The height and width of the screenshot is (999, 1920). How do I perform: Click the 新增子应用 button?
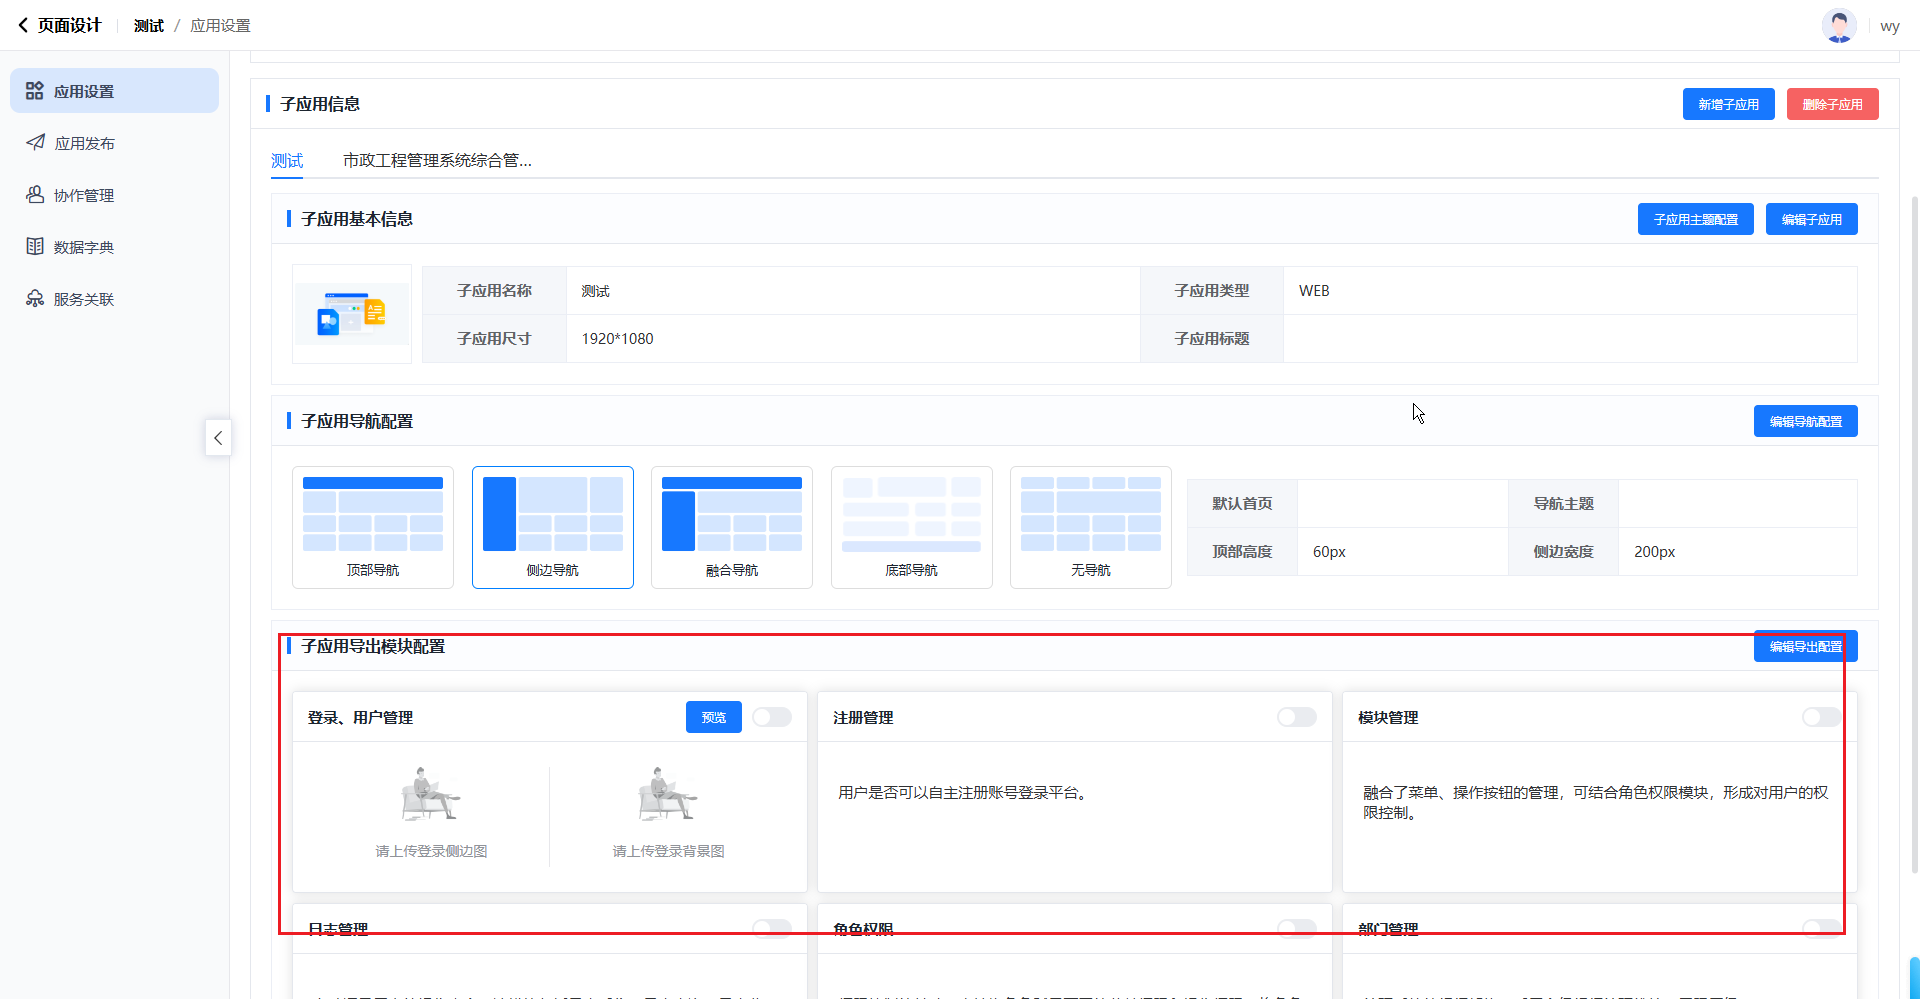click(x=1728, y=104)
